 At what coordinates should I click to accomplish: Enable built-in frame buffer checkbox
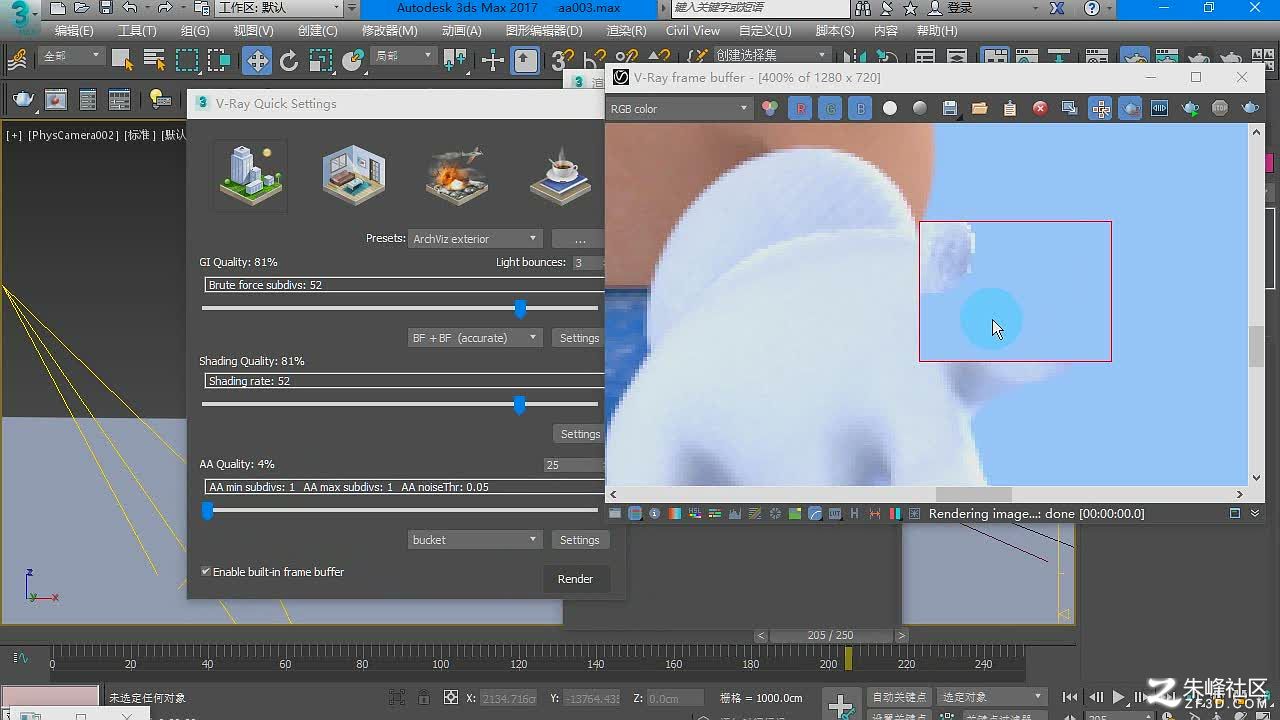coord(206,572)
